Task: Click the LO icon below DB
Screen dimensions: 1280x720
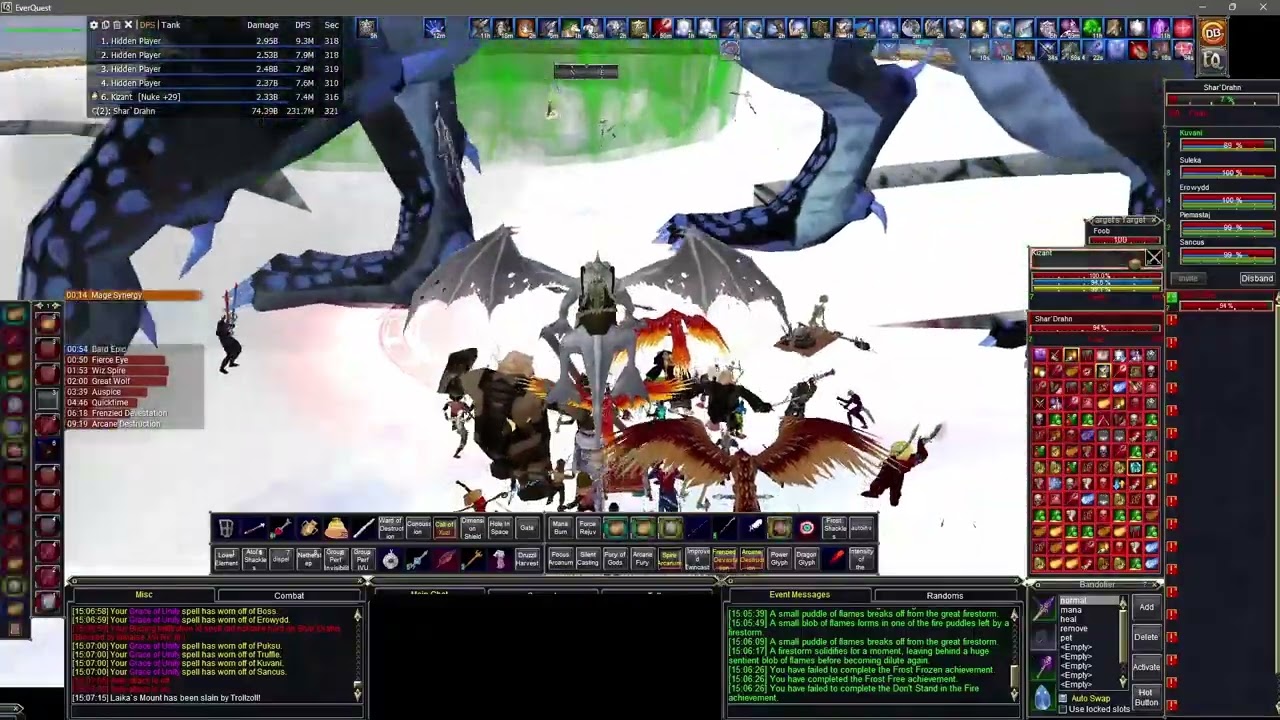Action: 1212,60
